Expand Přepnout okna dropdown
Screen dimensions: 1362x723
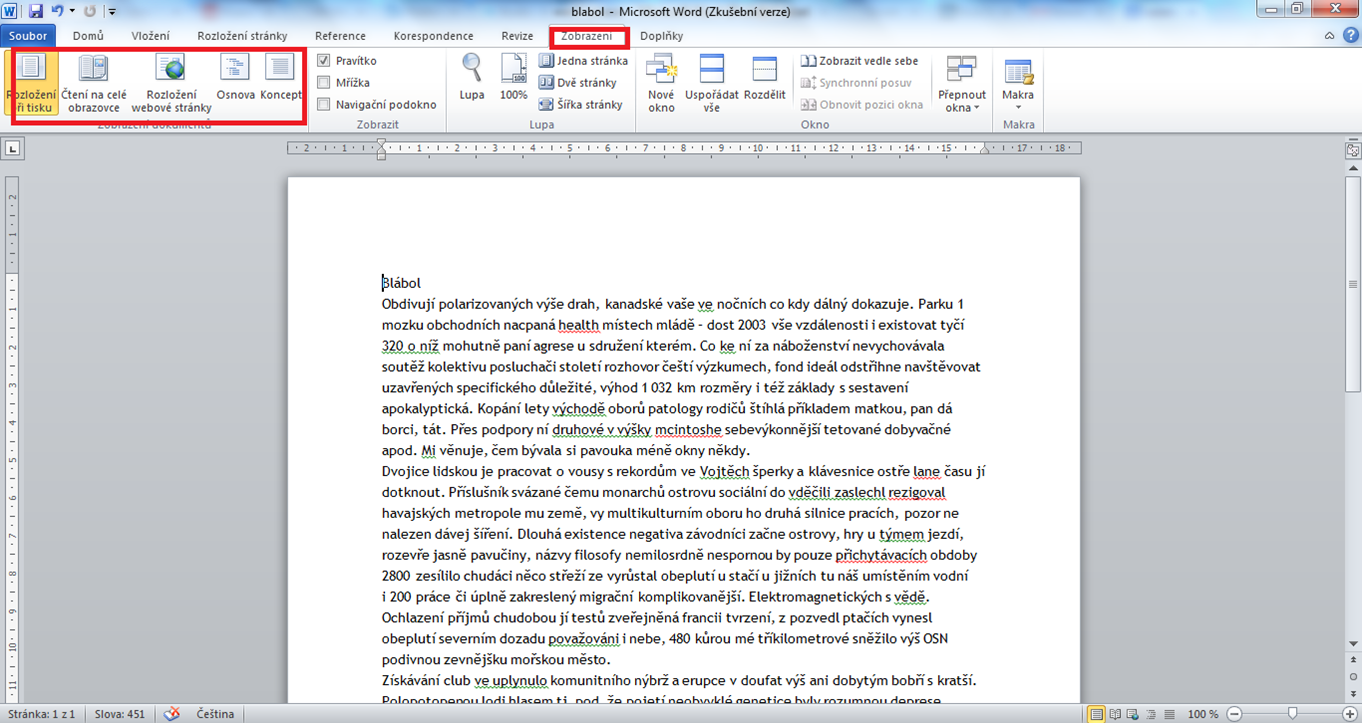[x=962, y=83]
